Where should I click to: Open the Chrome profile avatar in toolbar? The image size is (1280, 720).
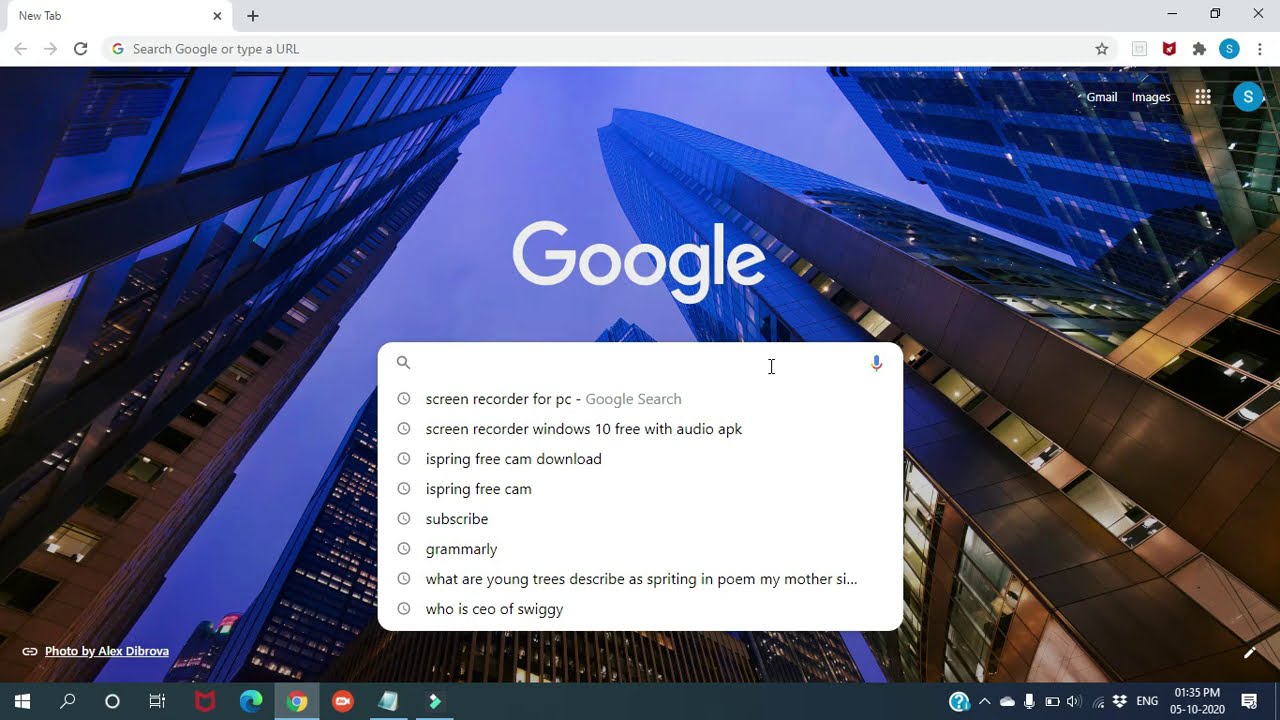pos(1229,49)
